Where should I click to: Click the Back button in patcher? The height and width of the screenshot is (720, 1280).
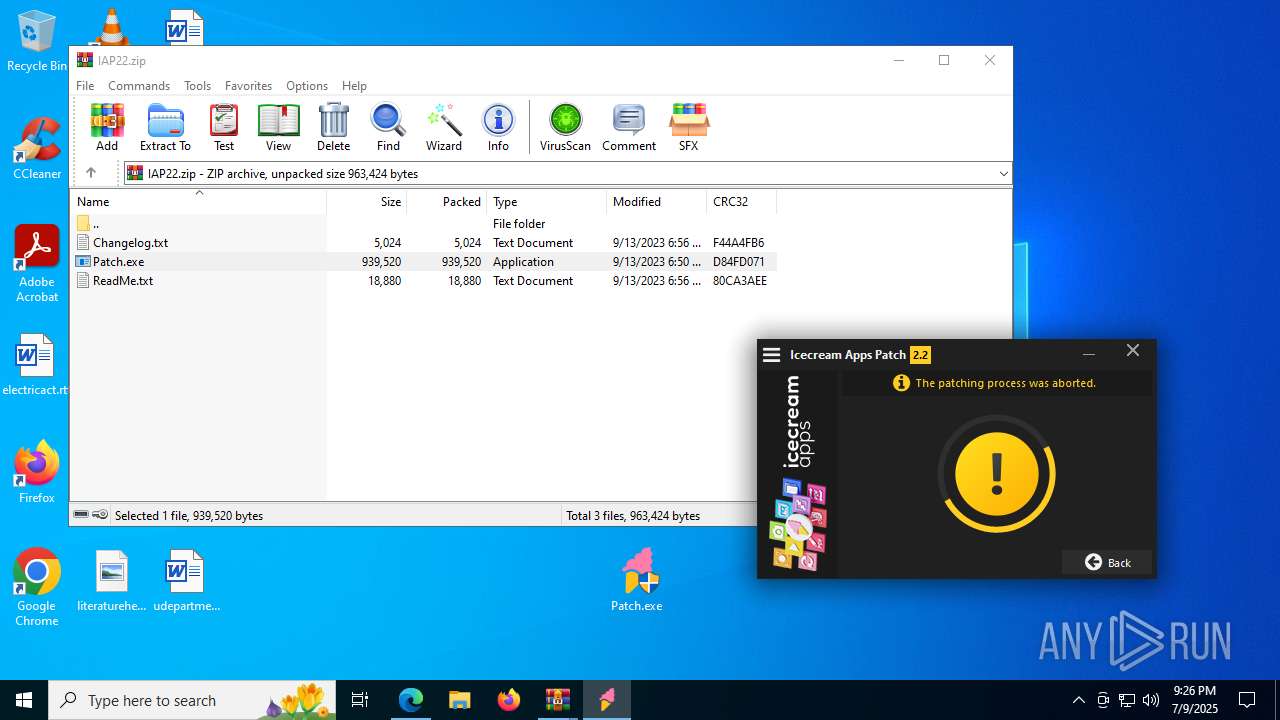(1107, 562)
